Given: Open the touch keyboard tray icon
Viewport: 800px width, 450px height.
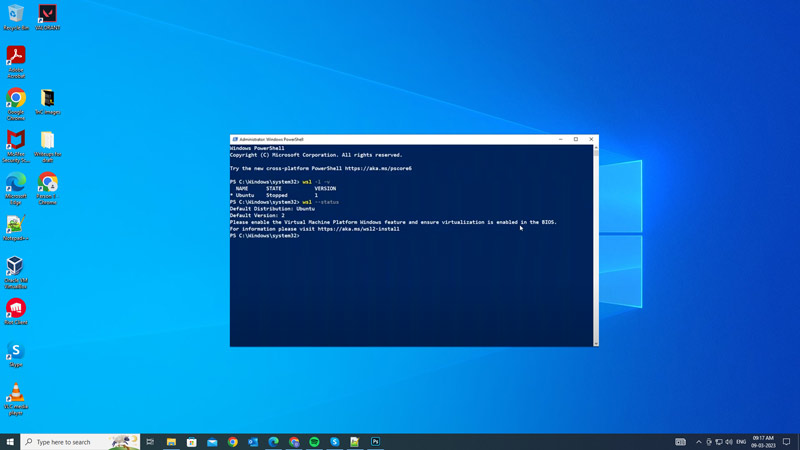Looking at the screenshot, I should click(x=681, y=442).
